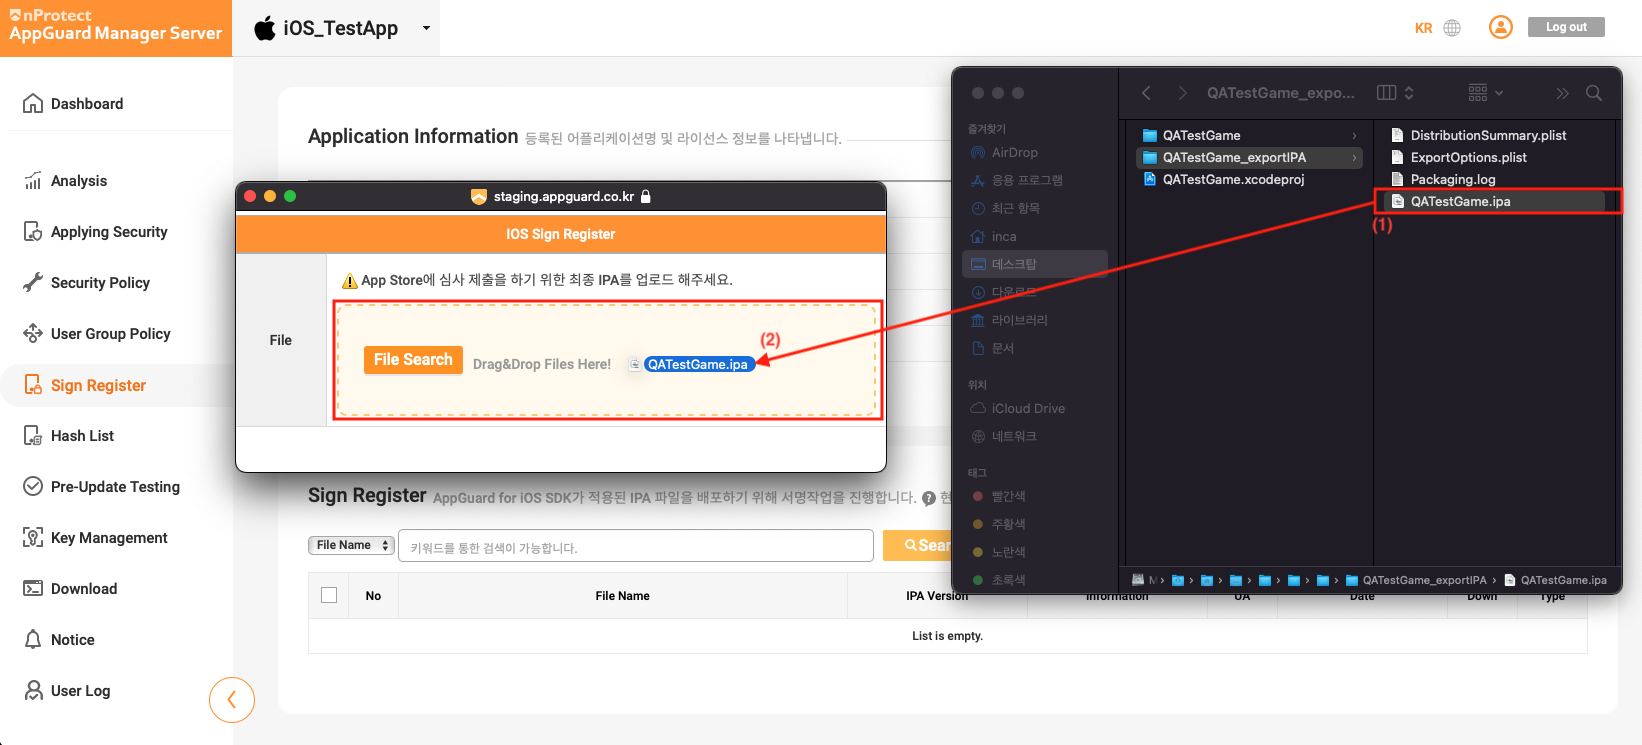Select ExportOptions.plist file in Finder
This screenshot has width=1642, height=745.
click(x=1468, y=157)
